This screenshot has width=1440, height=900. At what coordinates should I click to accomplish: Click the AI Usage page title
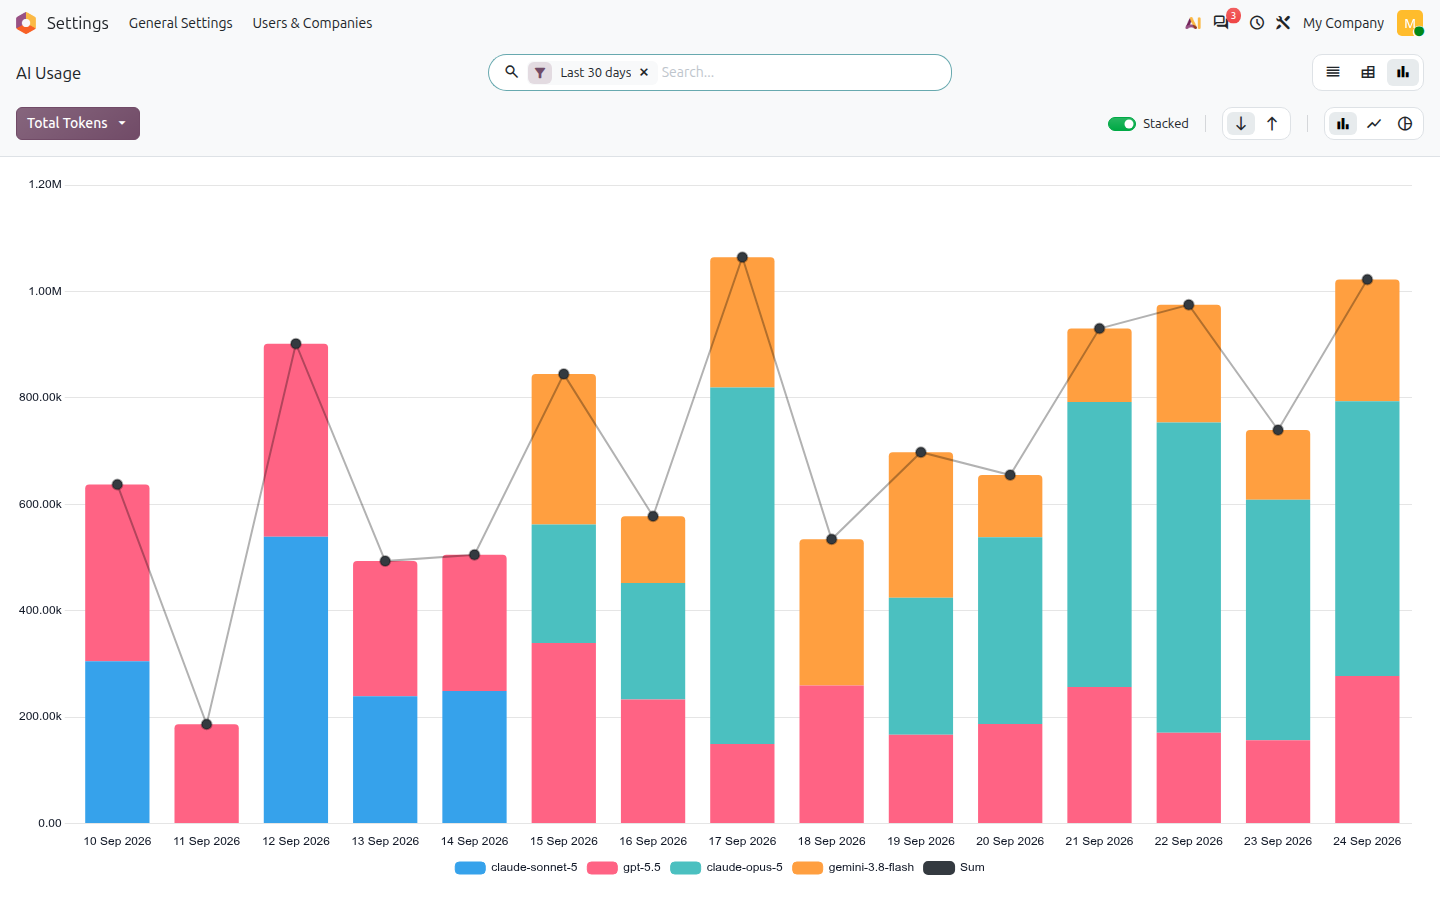click(x=49, y=73)
